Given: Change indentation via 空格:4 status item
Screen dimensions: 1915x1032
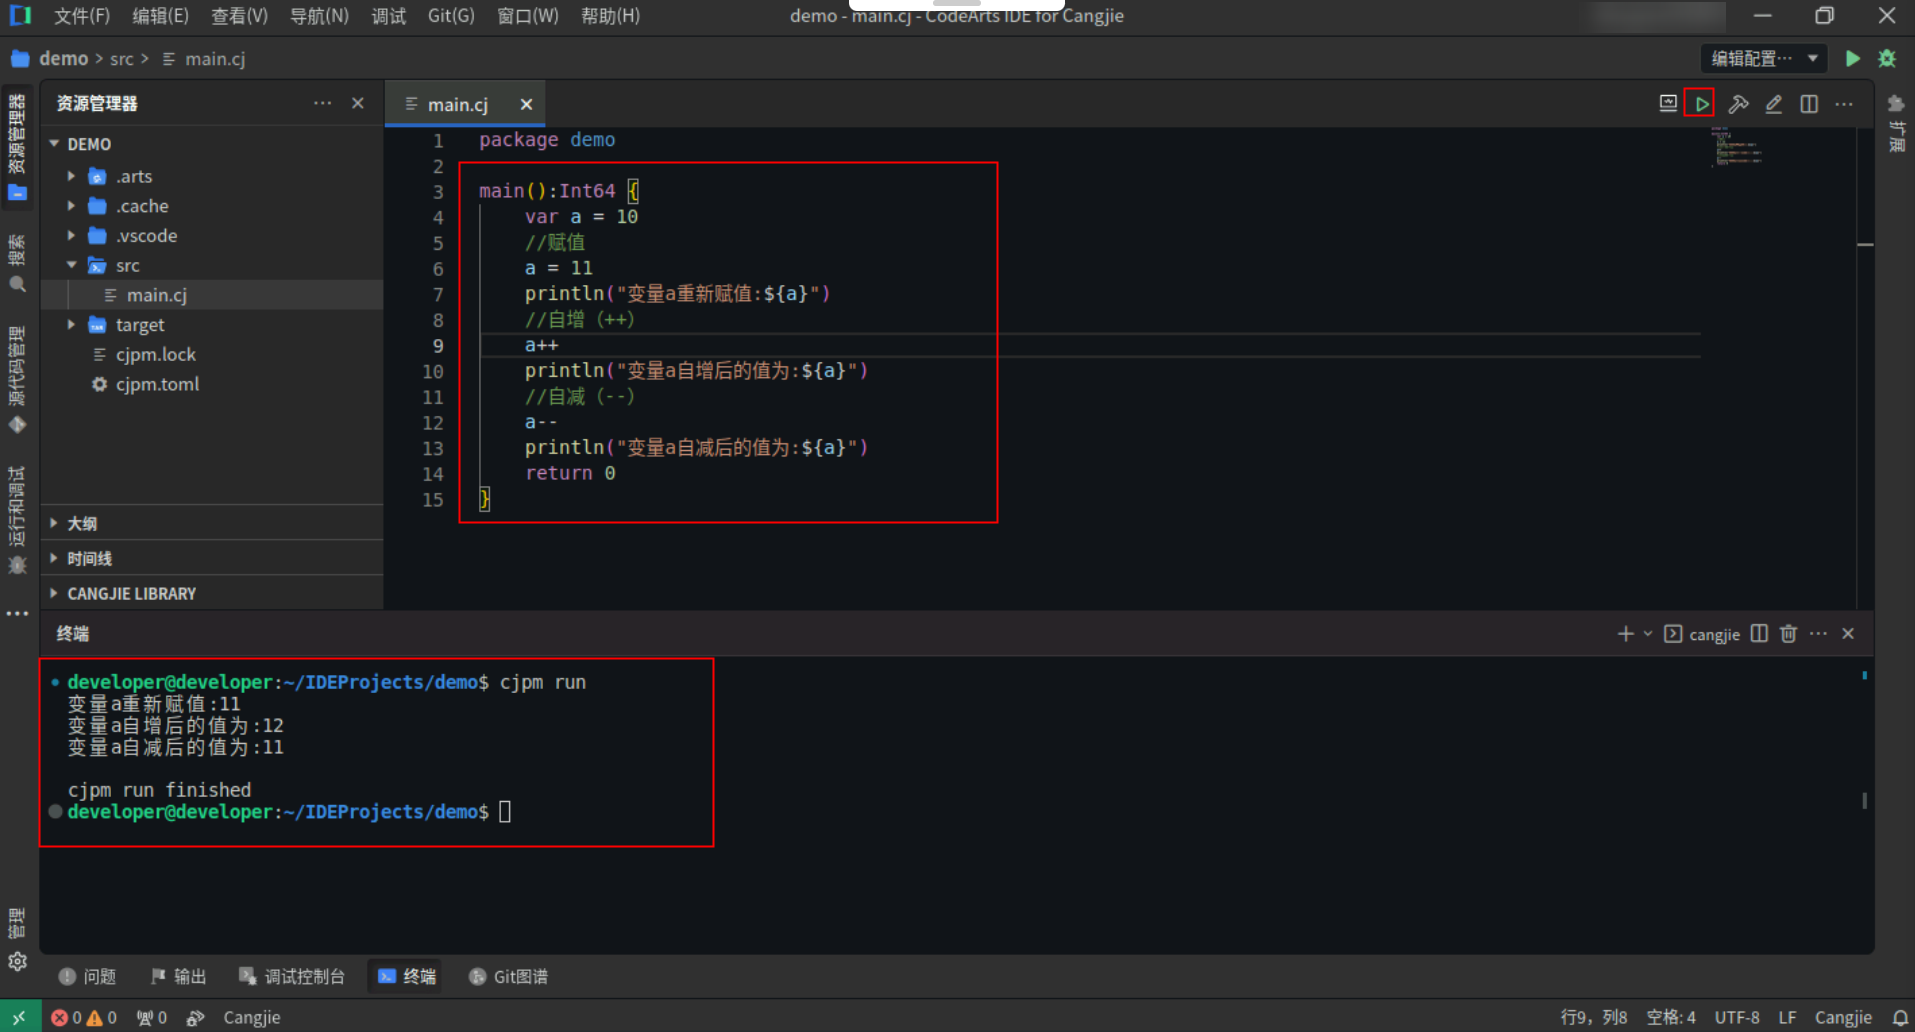Looking at the screenshot, I should click(x=1671, y=1017).
